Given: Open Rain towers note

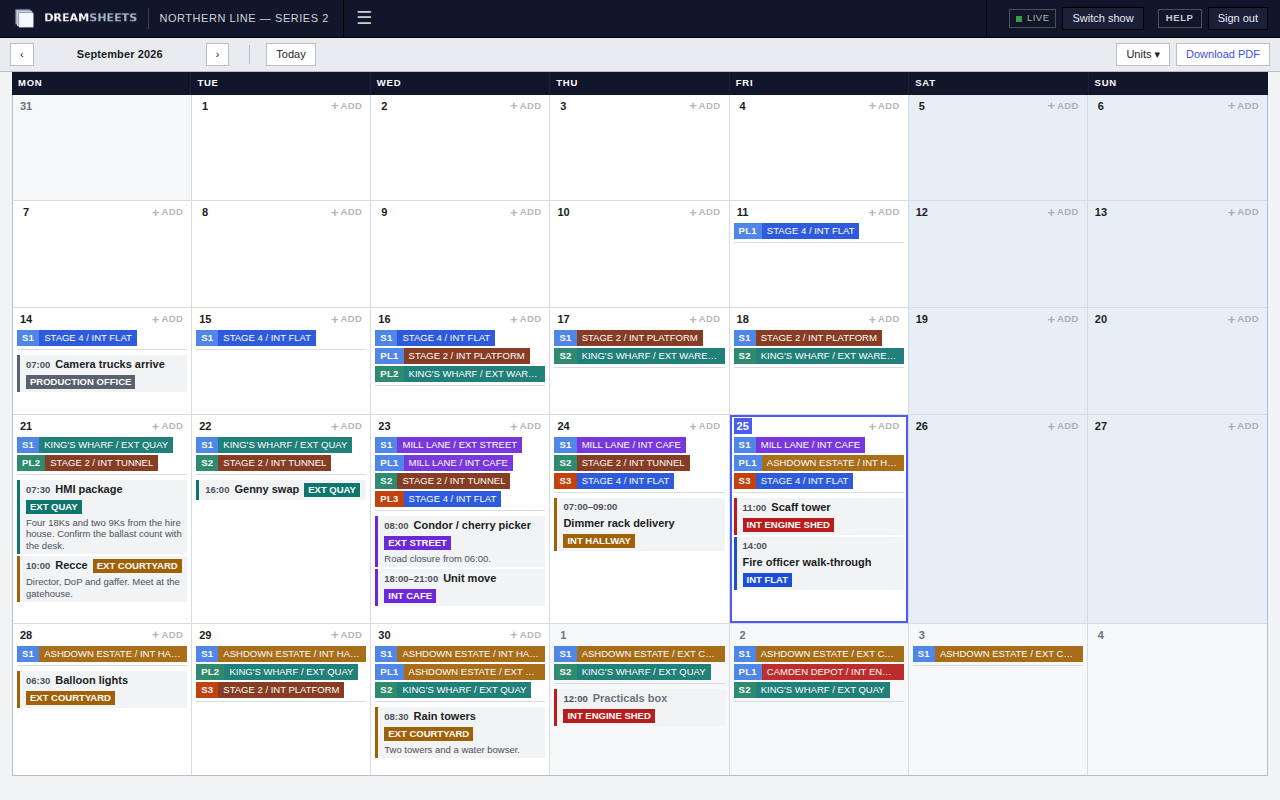Looking at the screenshot, I should (460, 732).
